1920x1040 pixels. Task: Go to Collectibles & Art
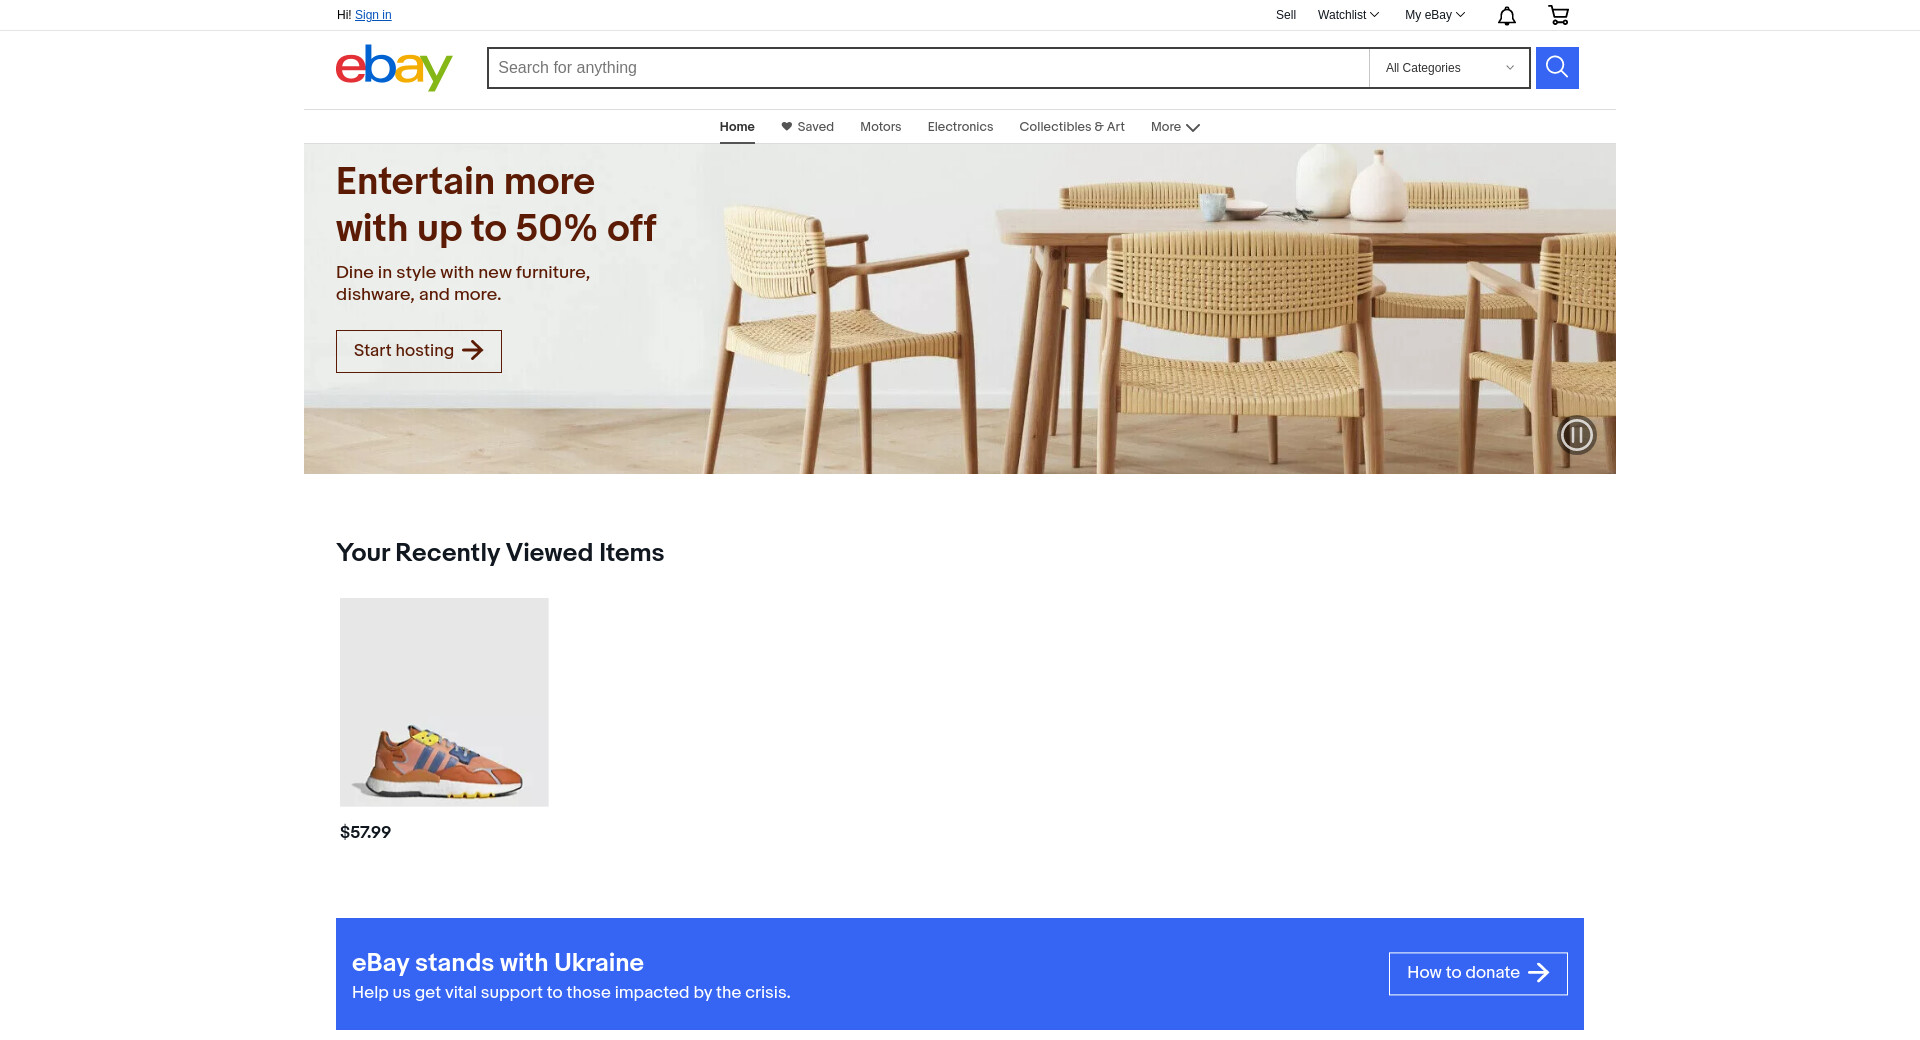click(x=1072, y=127)
